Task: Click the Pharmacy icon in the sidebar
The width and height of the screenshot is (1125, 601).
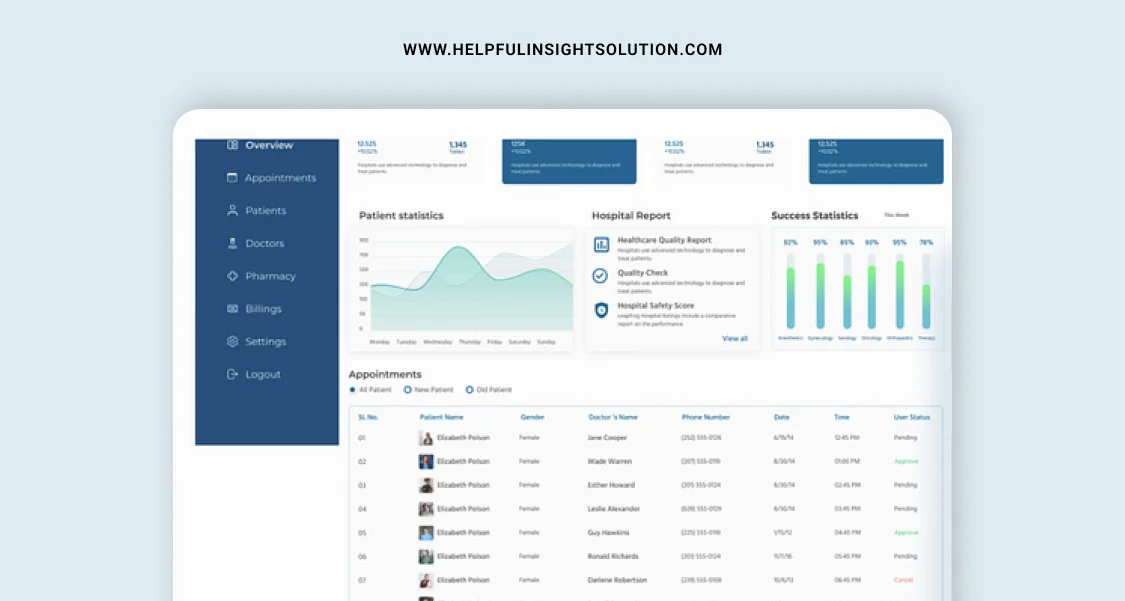Action: (232, 275)
